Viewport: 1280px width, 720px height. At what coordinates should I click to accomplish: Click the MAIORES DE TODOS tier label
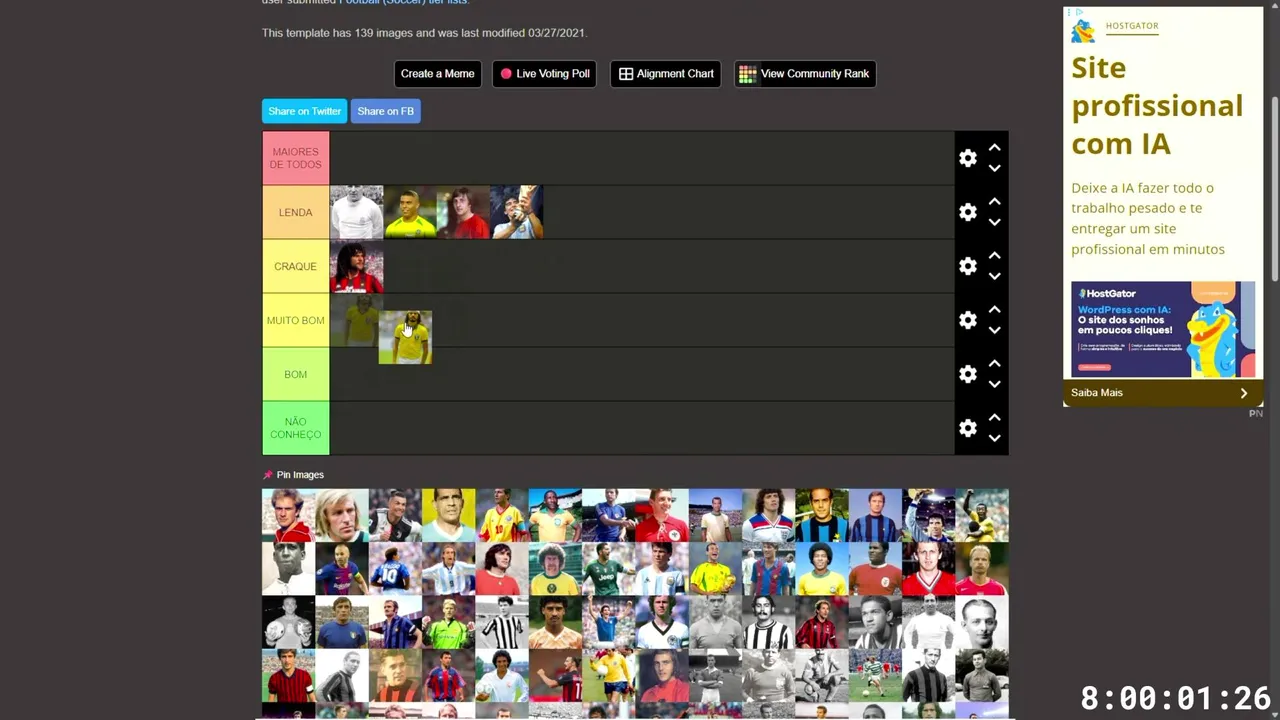(x=296, y=158)
